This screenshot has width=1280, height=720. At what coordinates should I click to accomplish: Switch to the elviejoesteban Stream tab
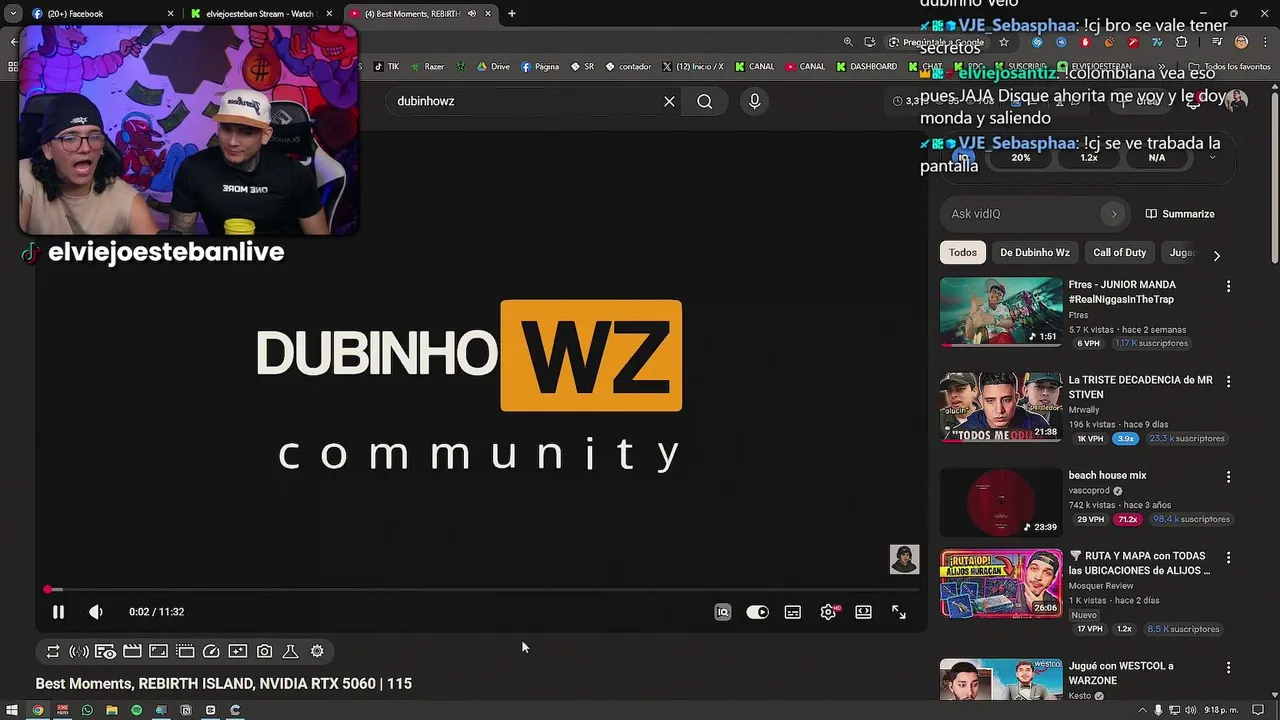[x=262, y=14]
